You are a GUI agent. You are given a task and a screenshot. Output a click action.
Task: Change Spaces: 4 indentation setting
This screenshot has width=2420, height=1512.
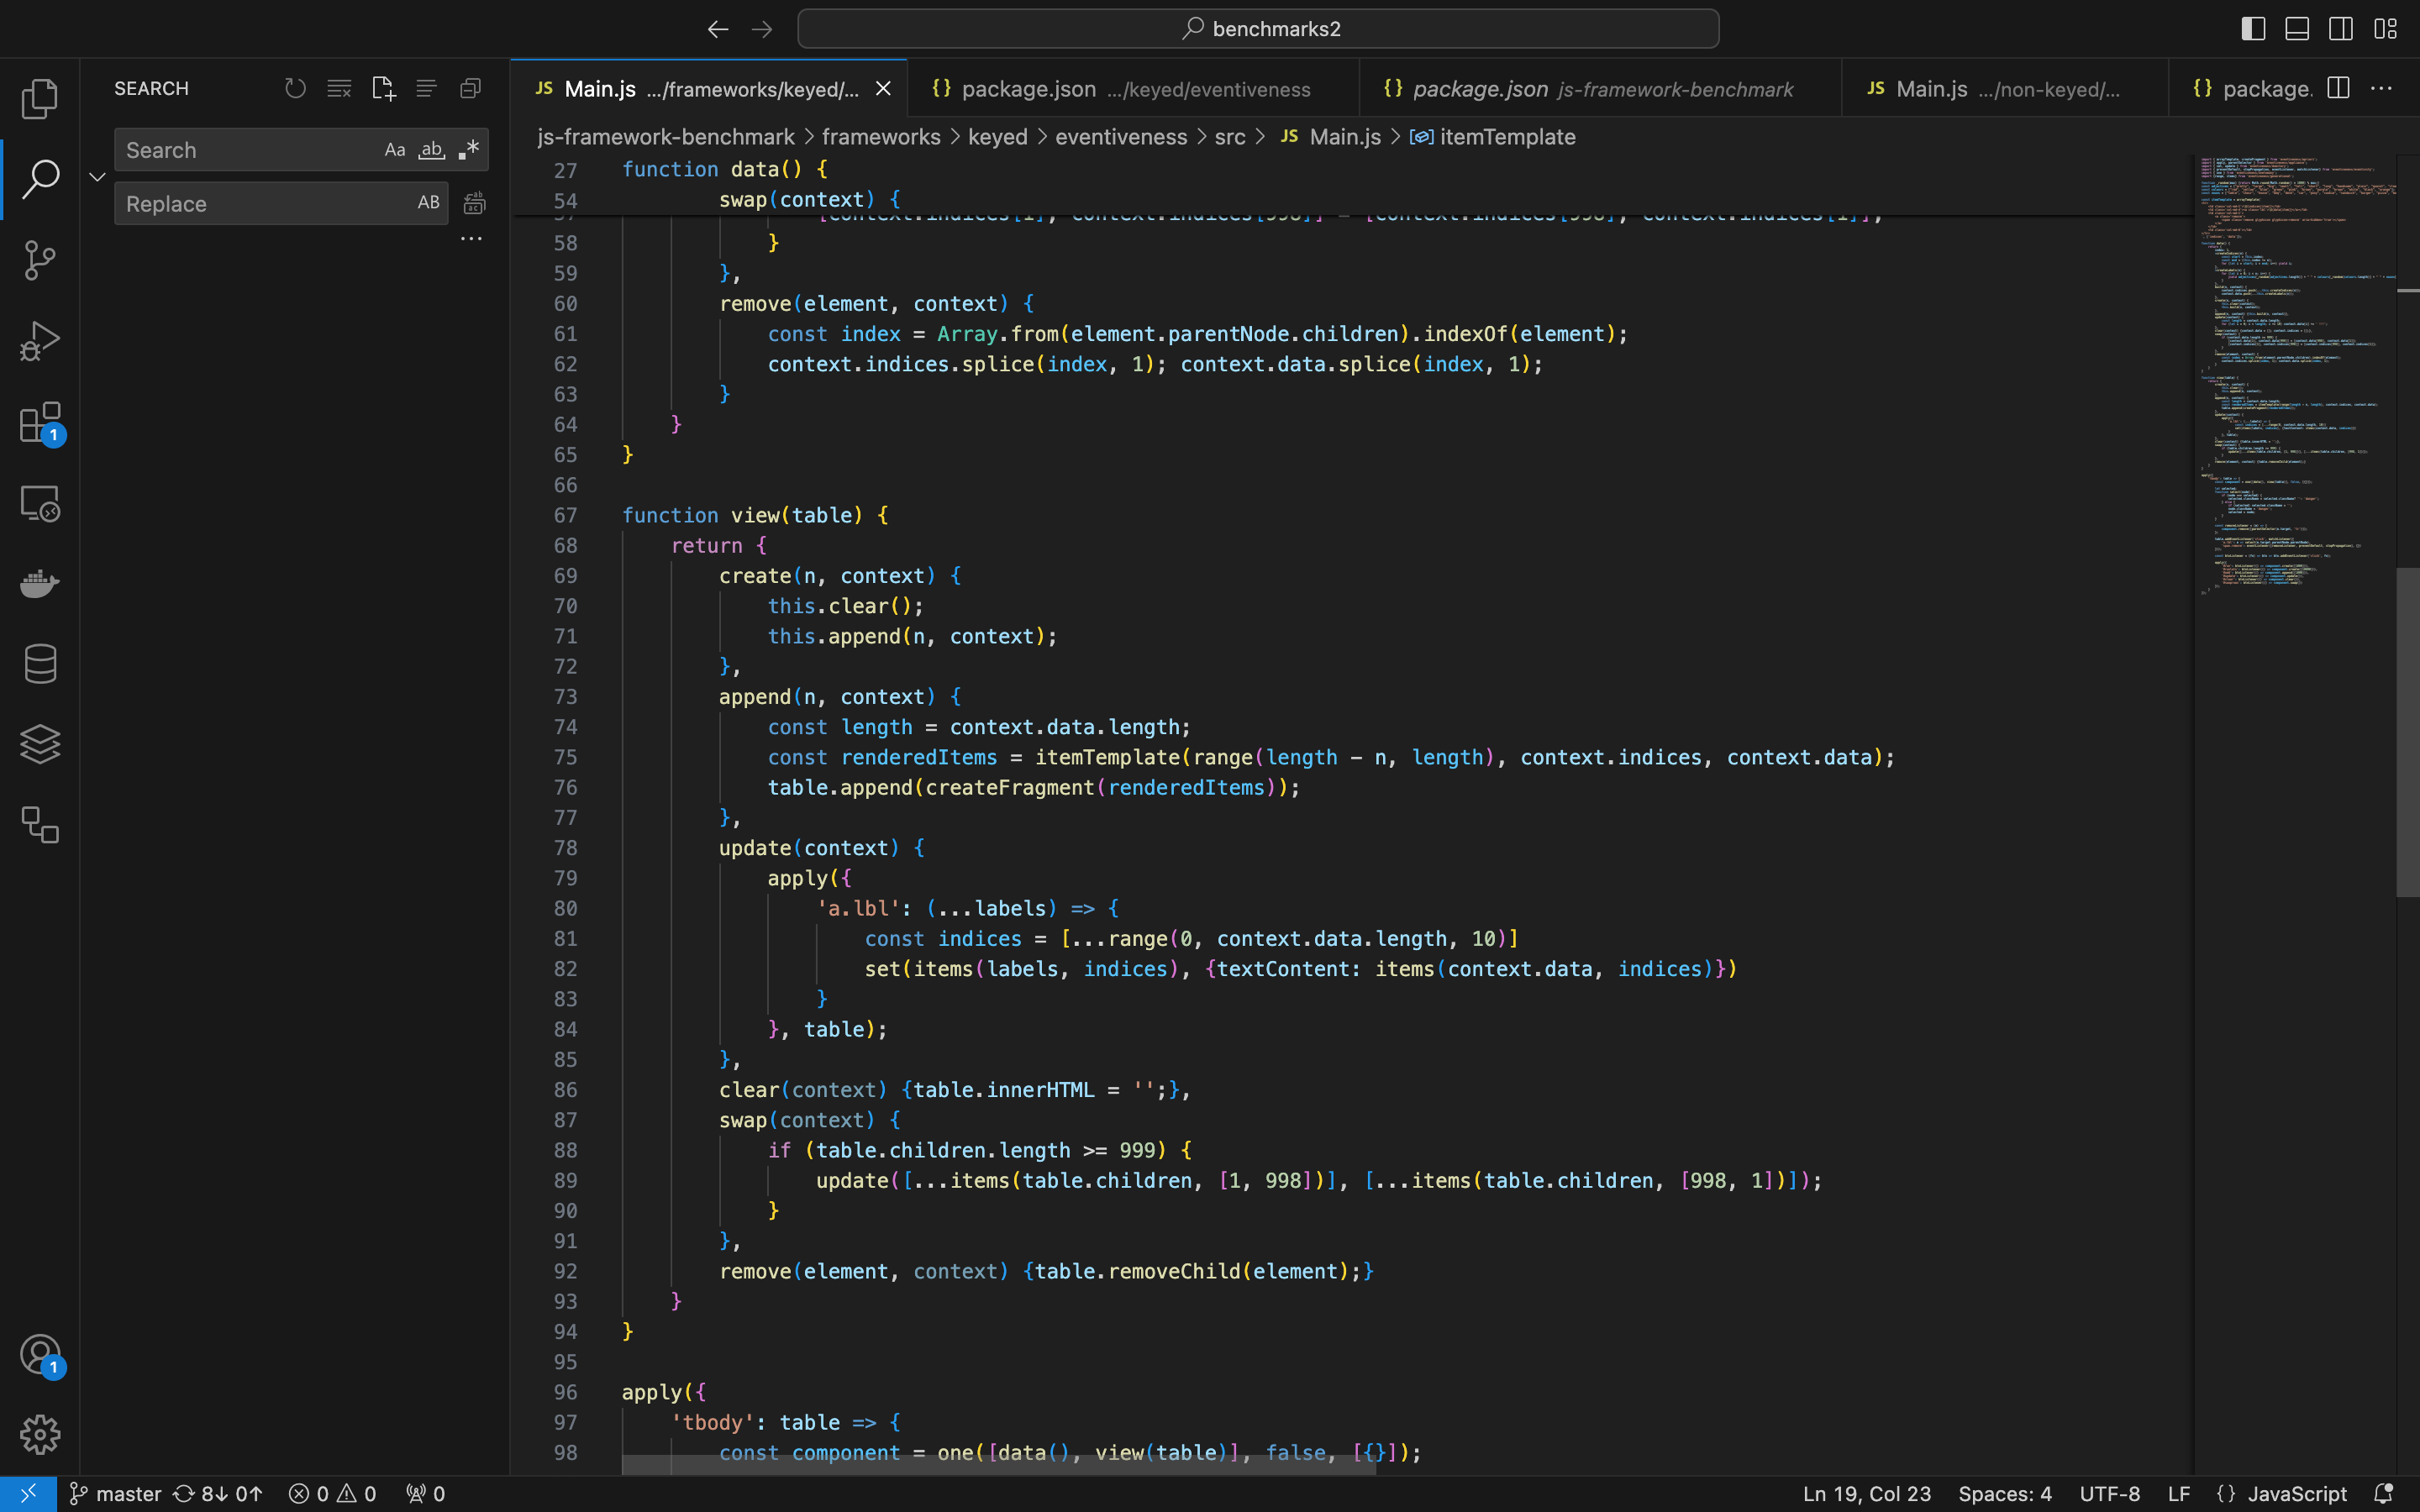(2005, 1494)
